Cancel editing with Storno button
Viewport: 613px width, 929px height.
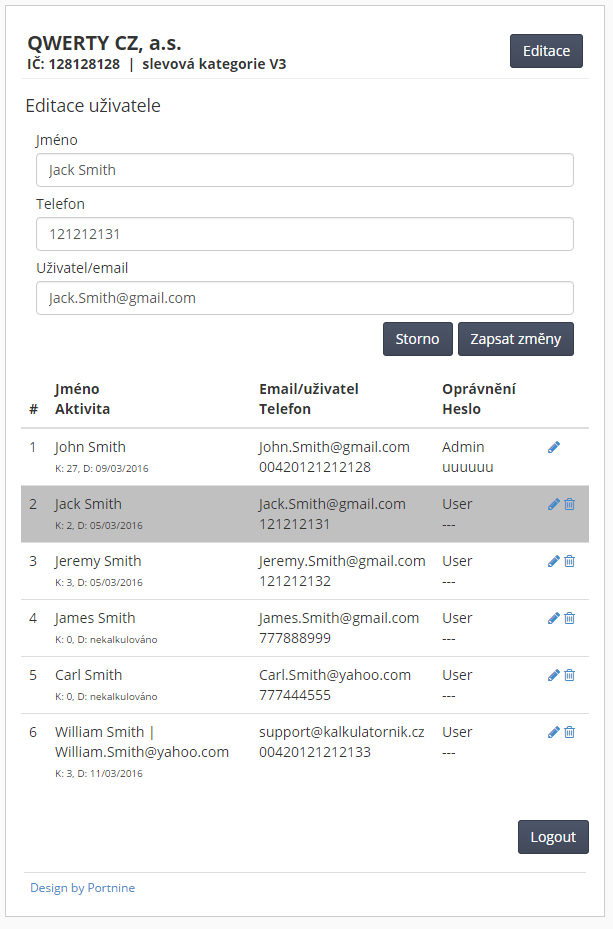[418, 339]
